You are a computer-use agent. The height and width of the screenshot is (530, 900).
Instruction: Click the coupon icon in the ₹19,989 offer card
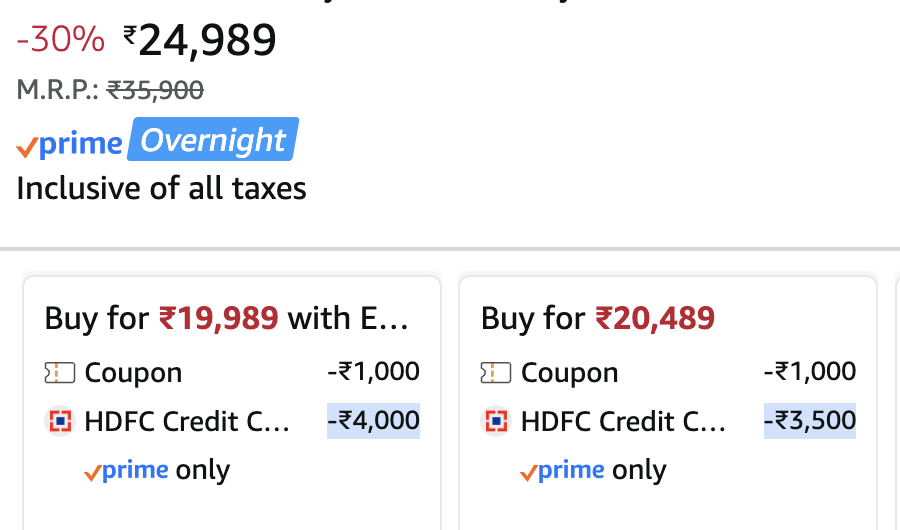click(60, 373)
